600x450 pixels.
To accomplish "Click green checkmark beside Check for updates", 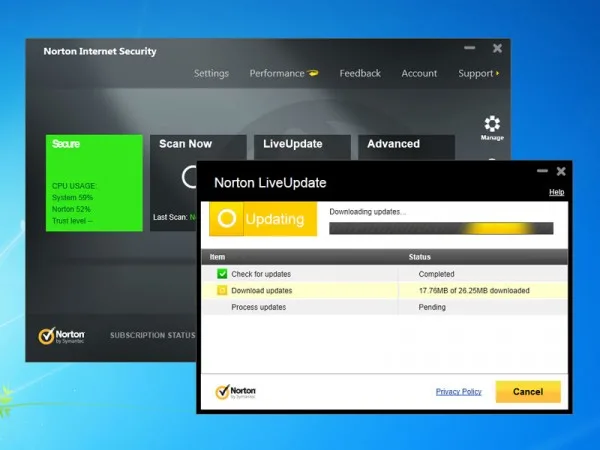I will click(x=222, y=274).
